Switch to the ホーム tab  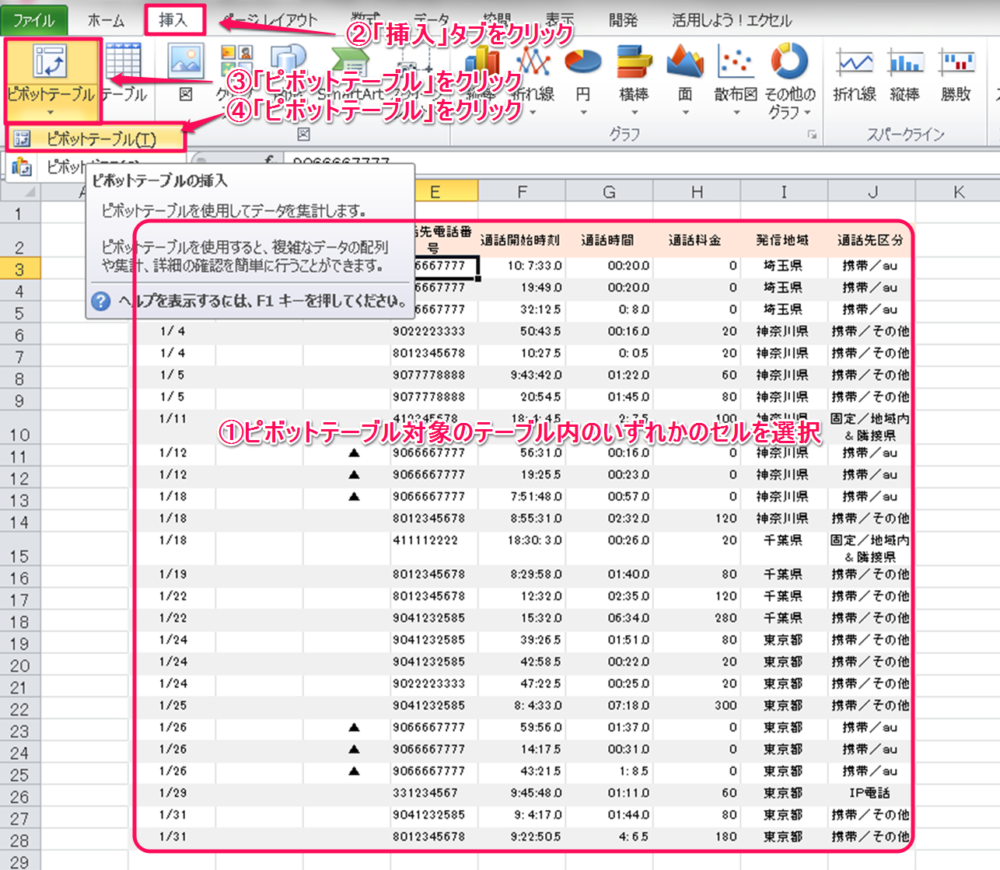pos(107,20)
